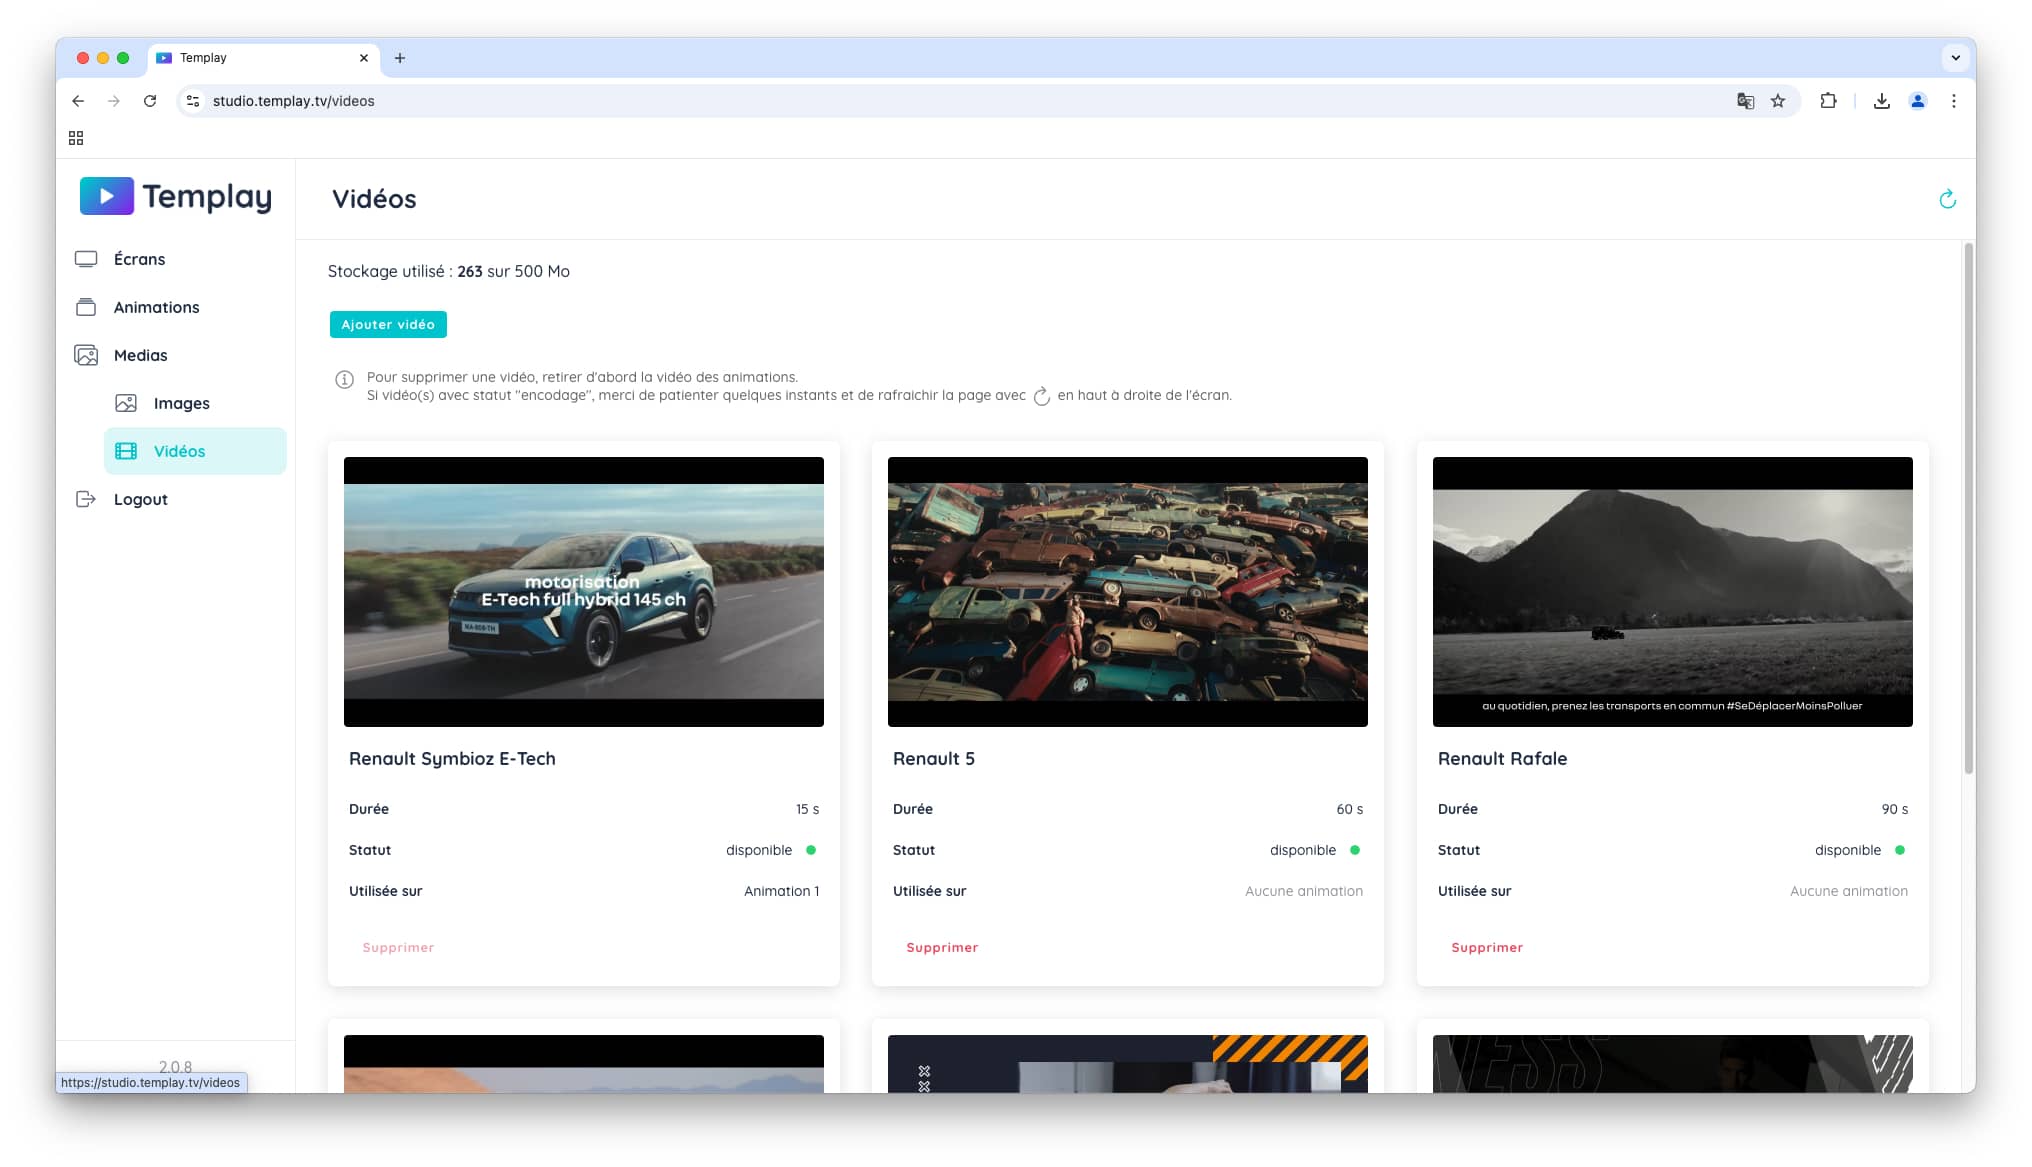Open Animations in sidebar menu
The height and width of the screenshot is (1167, 2032).
(x=156, y=307)
